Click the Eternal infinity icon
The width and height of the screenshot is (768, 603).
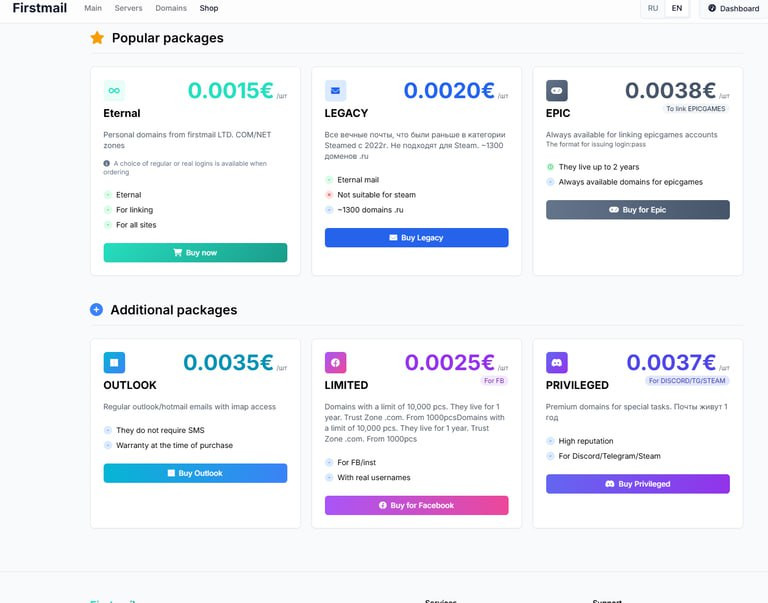tap(114, 91)
